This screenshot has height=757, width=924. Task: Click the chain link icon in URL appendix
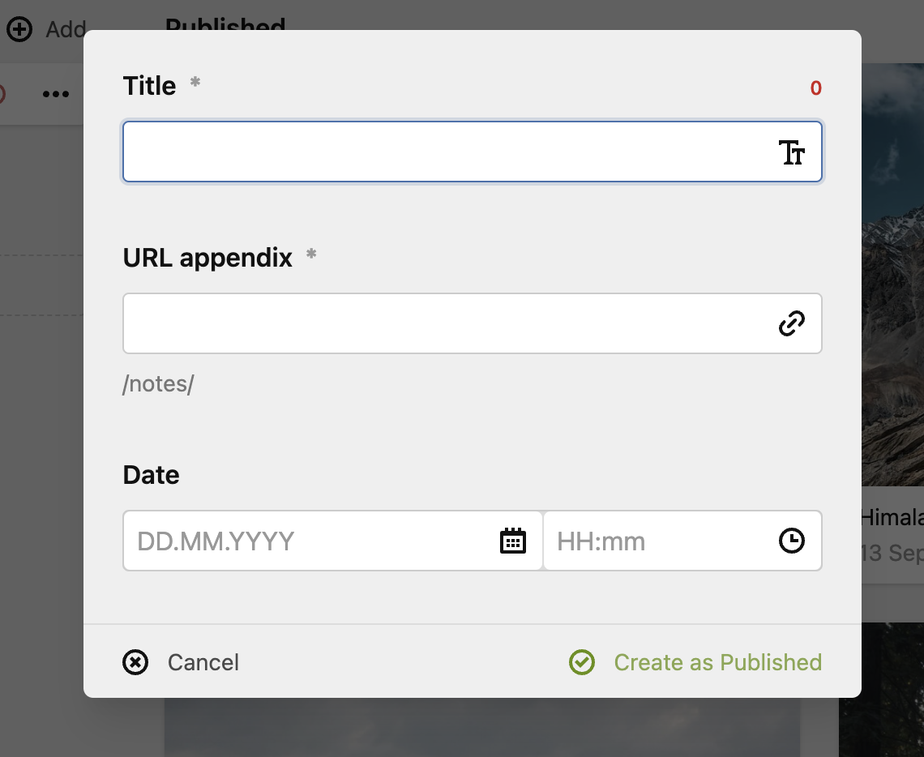click(x=791, y=323)
